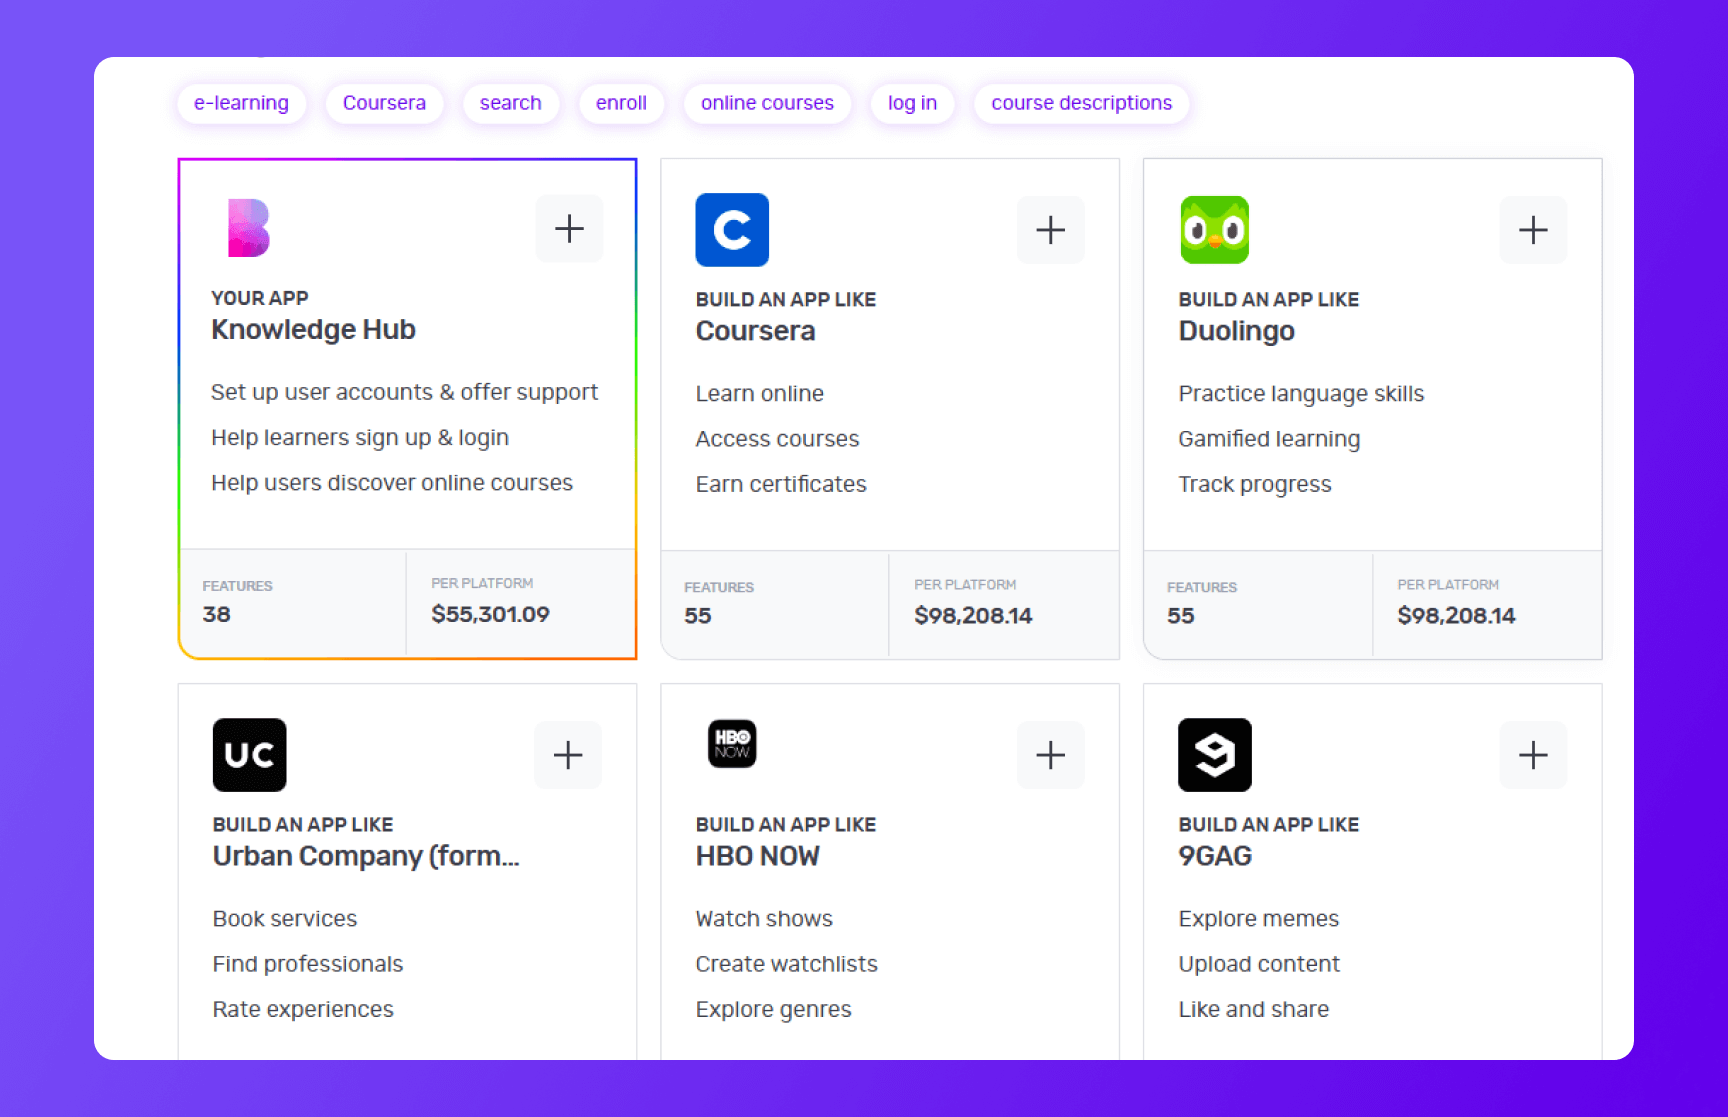Click 'Like and share' text
The width and height of the screenshot is (1728, 1117).
[1254, 1009]
